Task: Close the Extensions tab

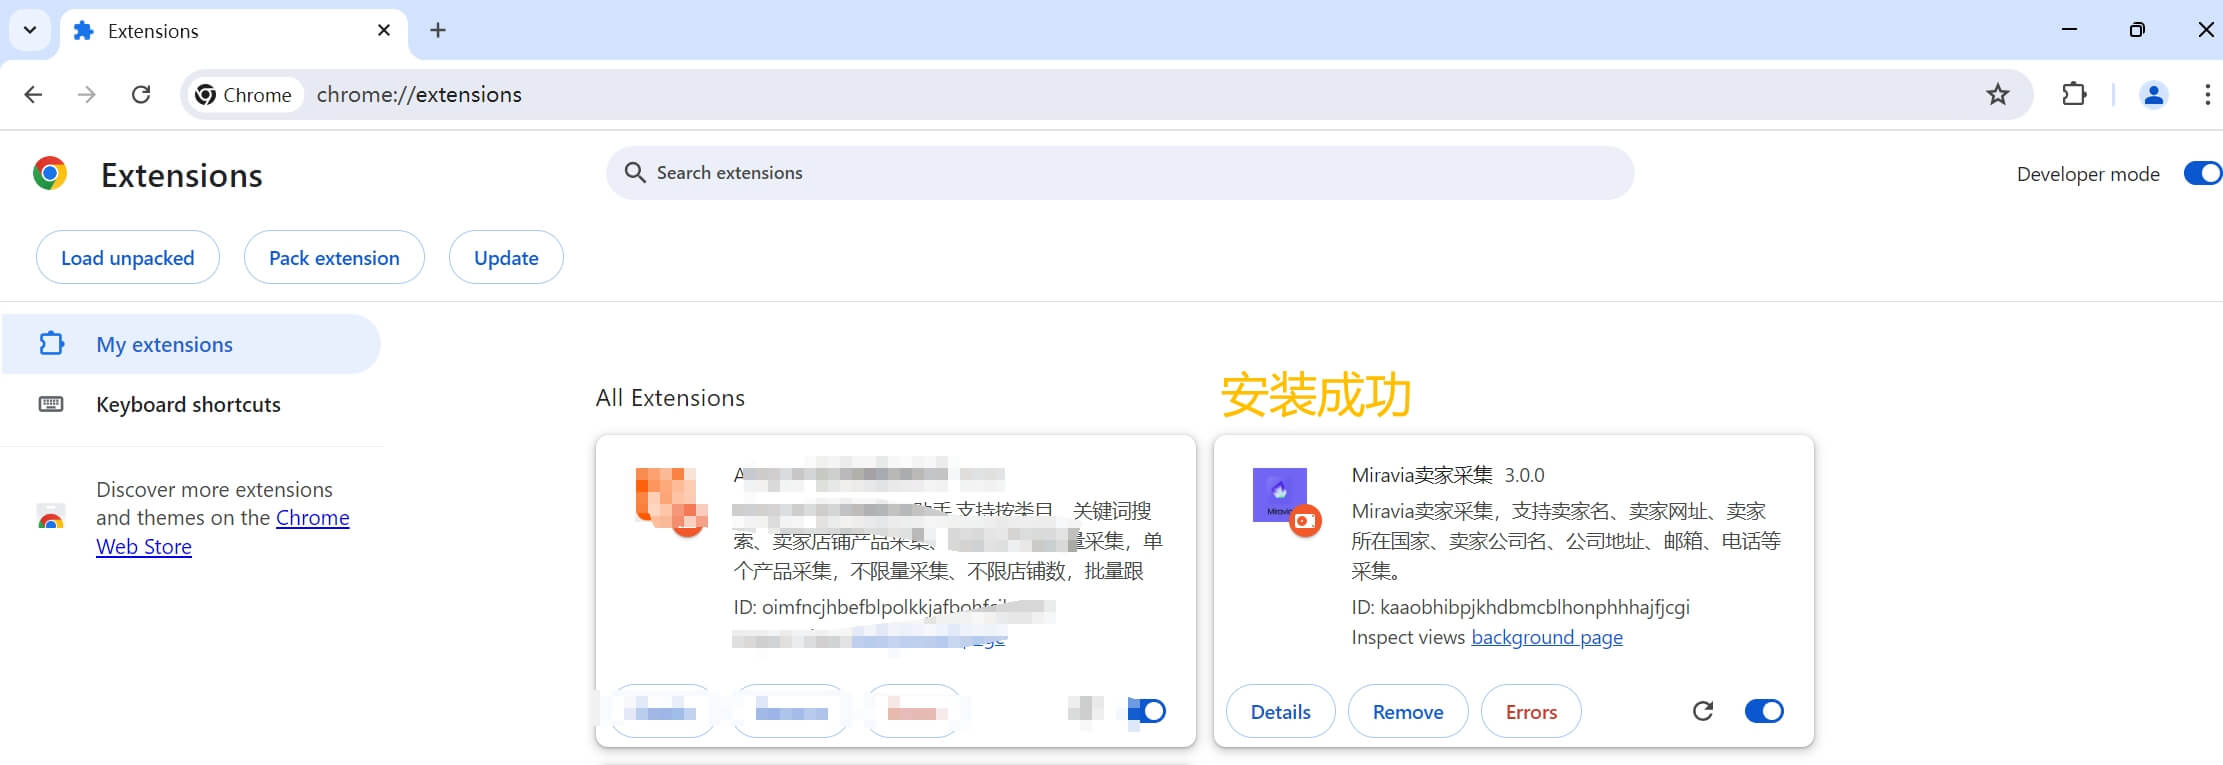Action: (x=384, y=30)
